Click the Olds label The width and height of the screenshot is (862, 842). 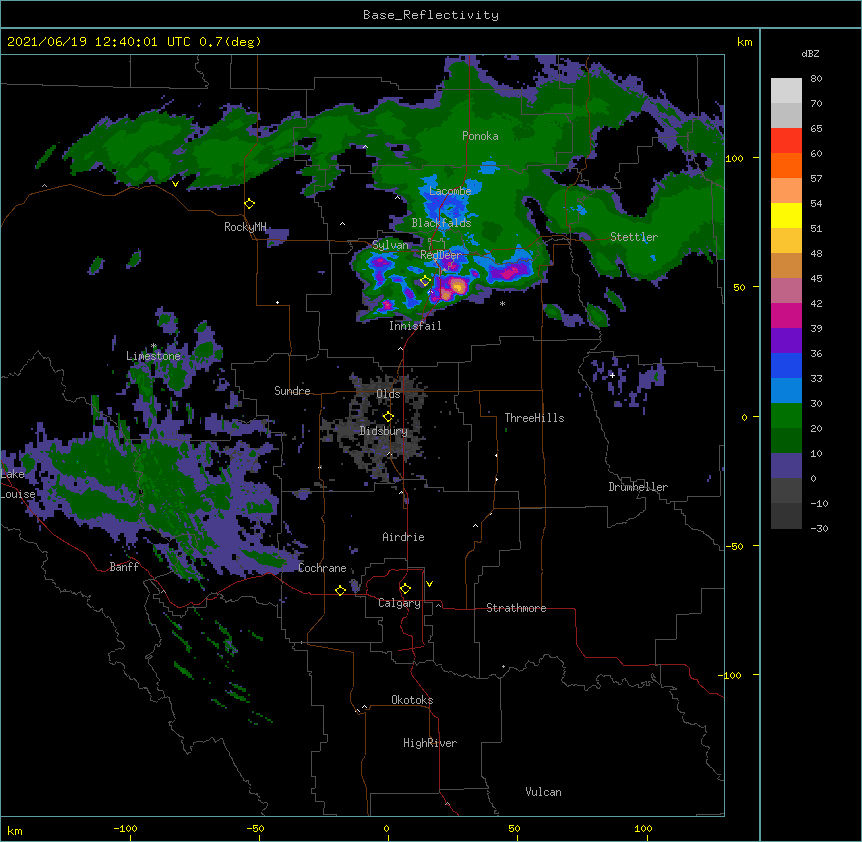pos(388,394)
